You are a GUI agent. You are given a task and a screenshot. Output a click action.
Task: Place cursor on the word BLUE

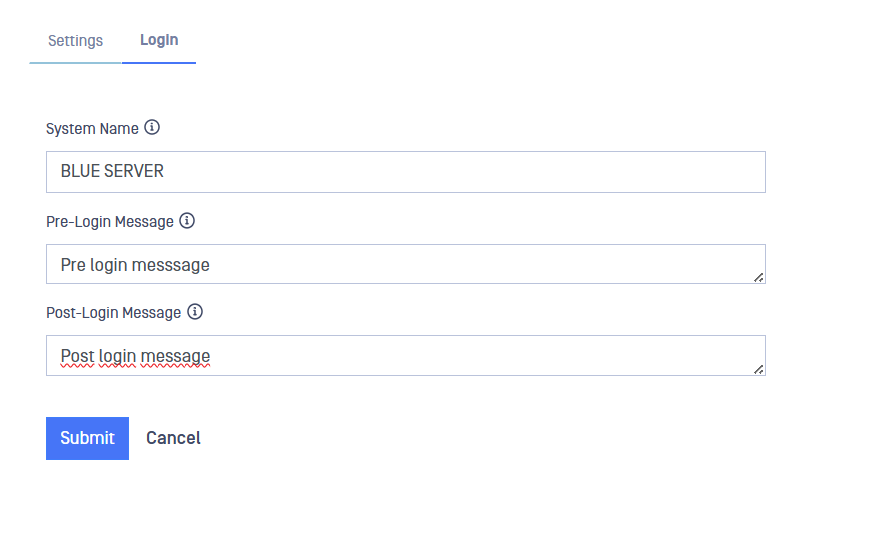point(80,172)
